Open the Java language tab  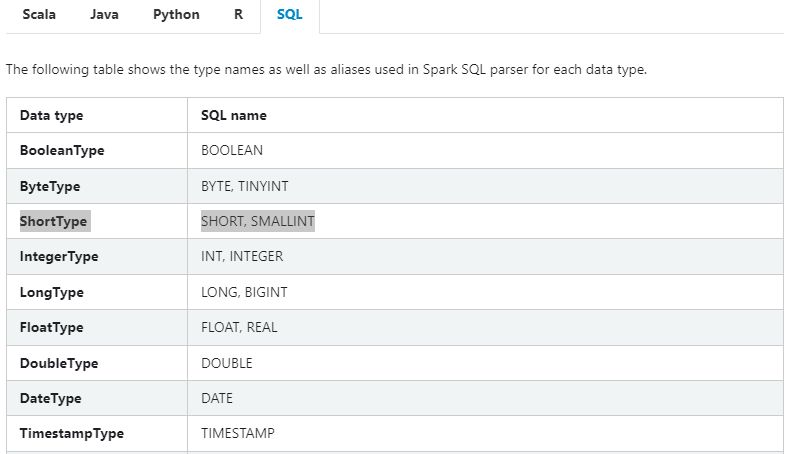(104, 15)
